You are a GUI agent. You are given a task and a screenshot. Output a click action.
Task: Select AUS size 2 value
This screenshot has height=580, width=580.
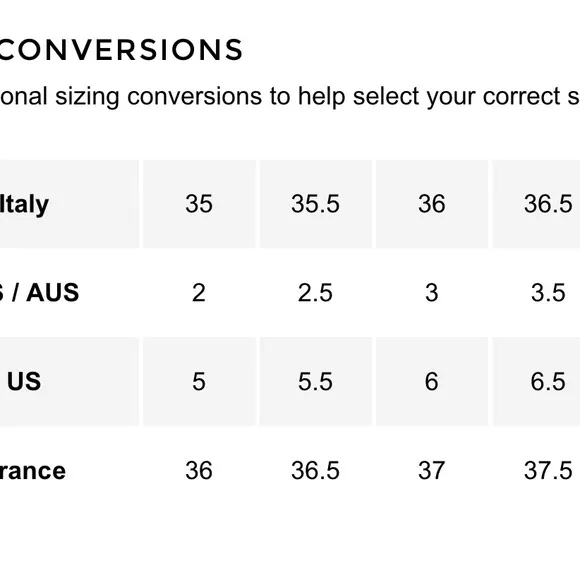(x=199, y=293)
